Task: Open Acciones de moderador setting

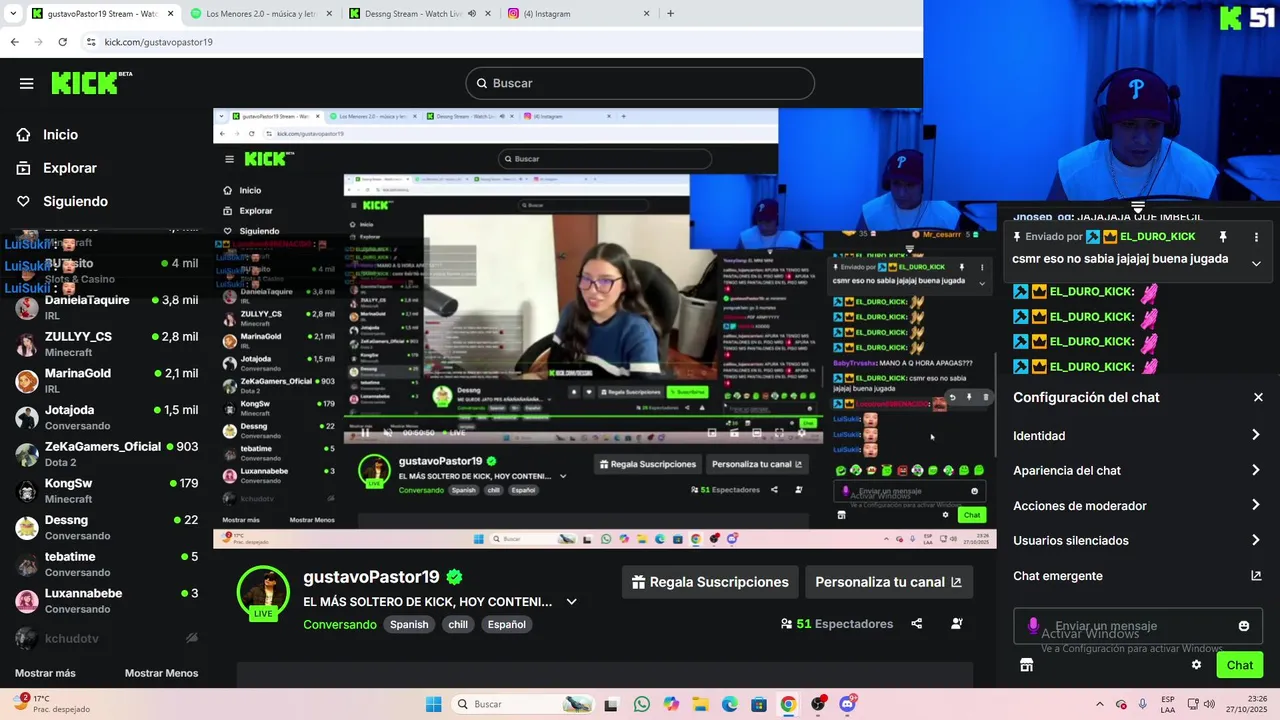Action: click(1137, 505)
